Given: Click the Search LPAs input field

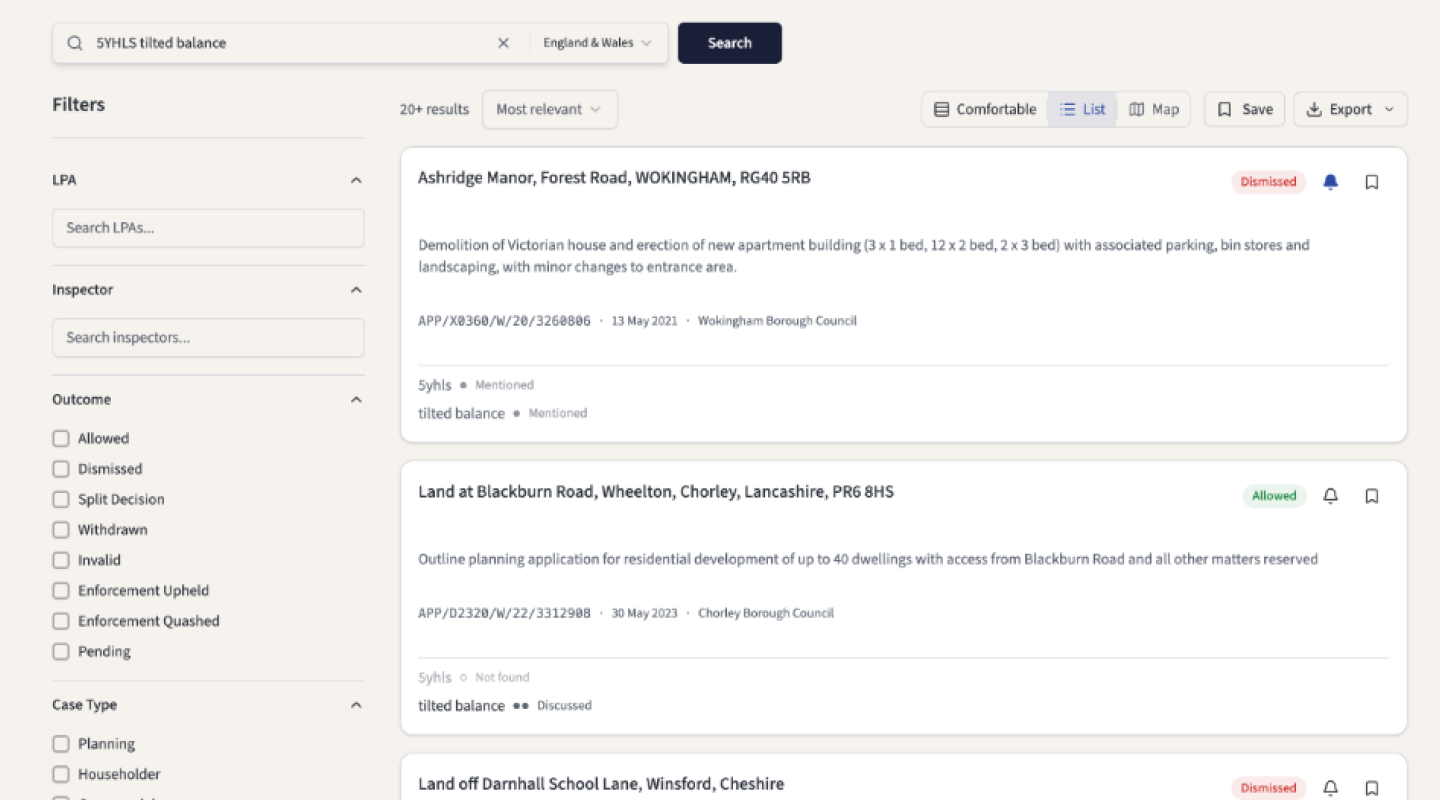Looking at the screenshot, I should coord(208,227).
